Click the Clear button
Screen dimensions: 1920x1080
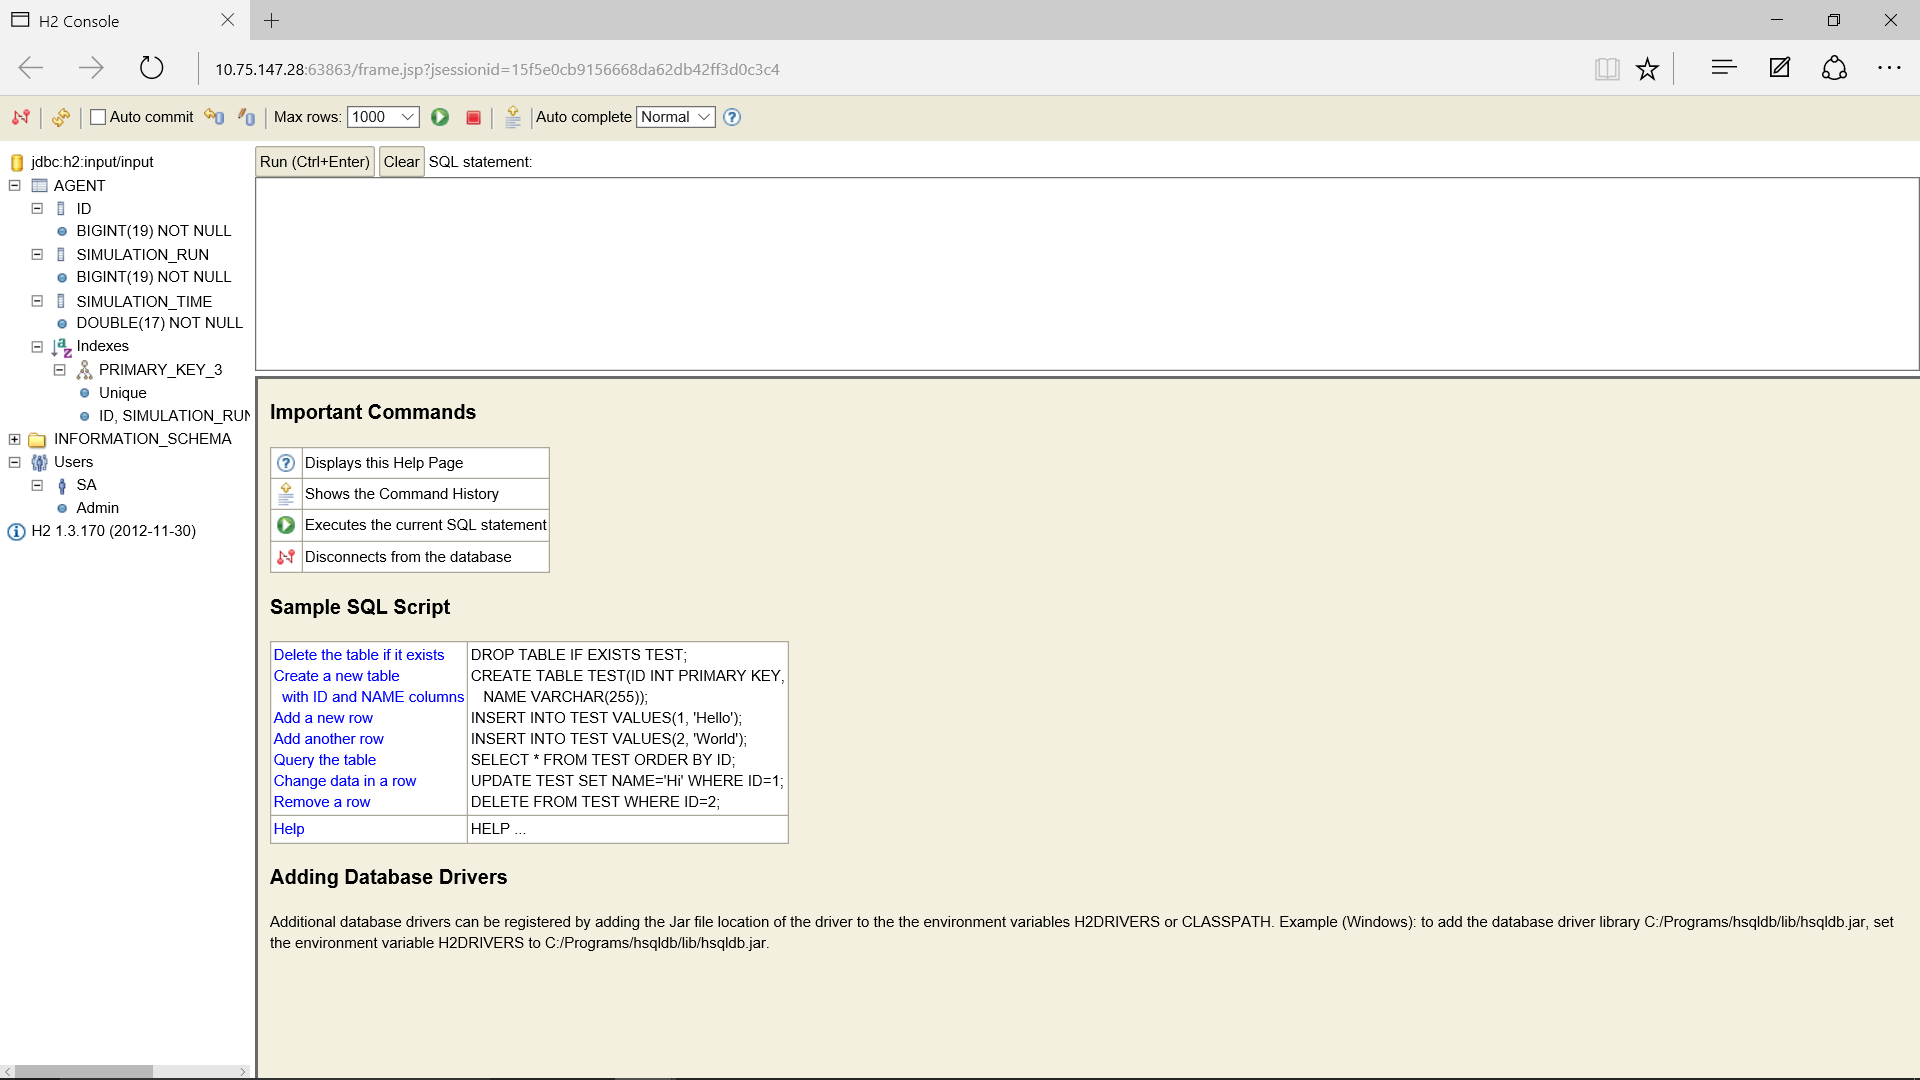click(401, 162)
